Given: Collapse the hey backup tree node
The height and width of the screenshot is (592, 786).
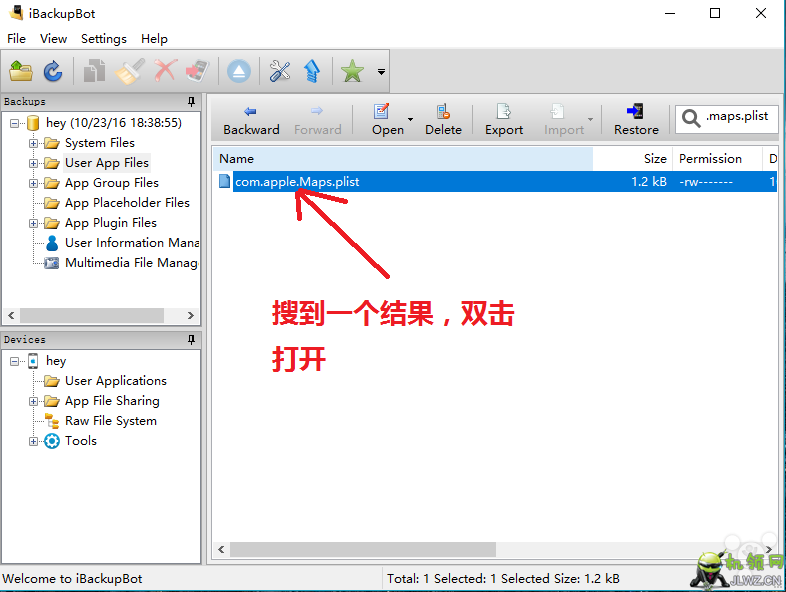Looking at the screenshot, I should point(15,123).
